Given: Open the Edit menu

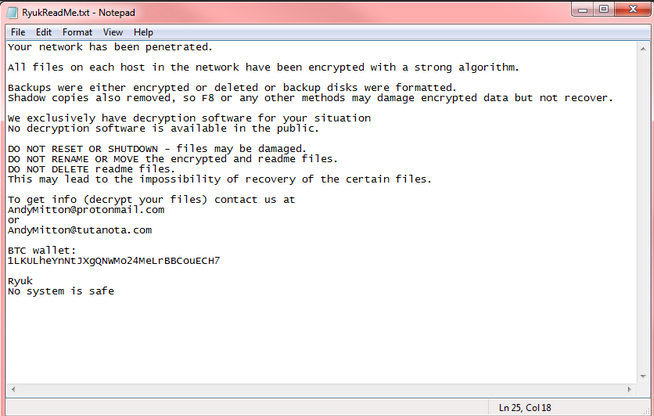Looking at the screenshot, I should click(x=43, y=32).
